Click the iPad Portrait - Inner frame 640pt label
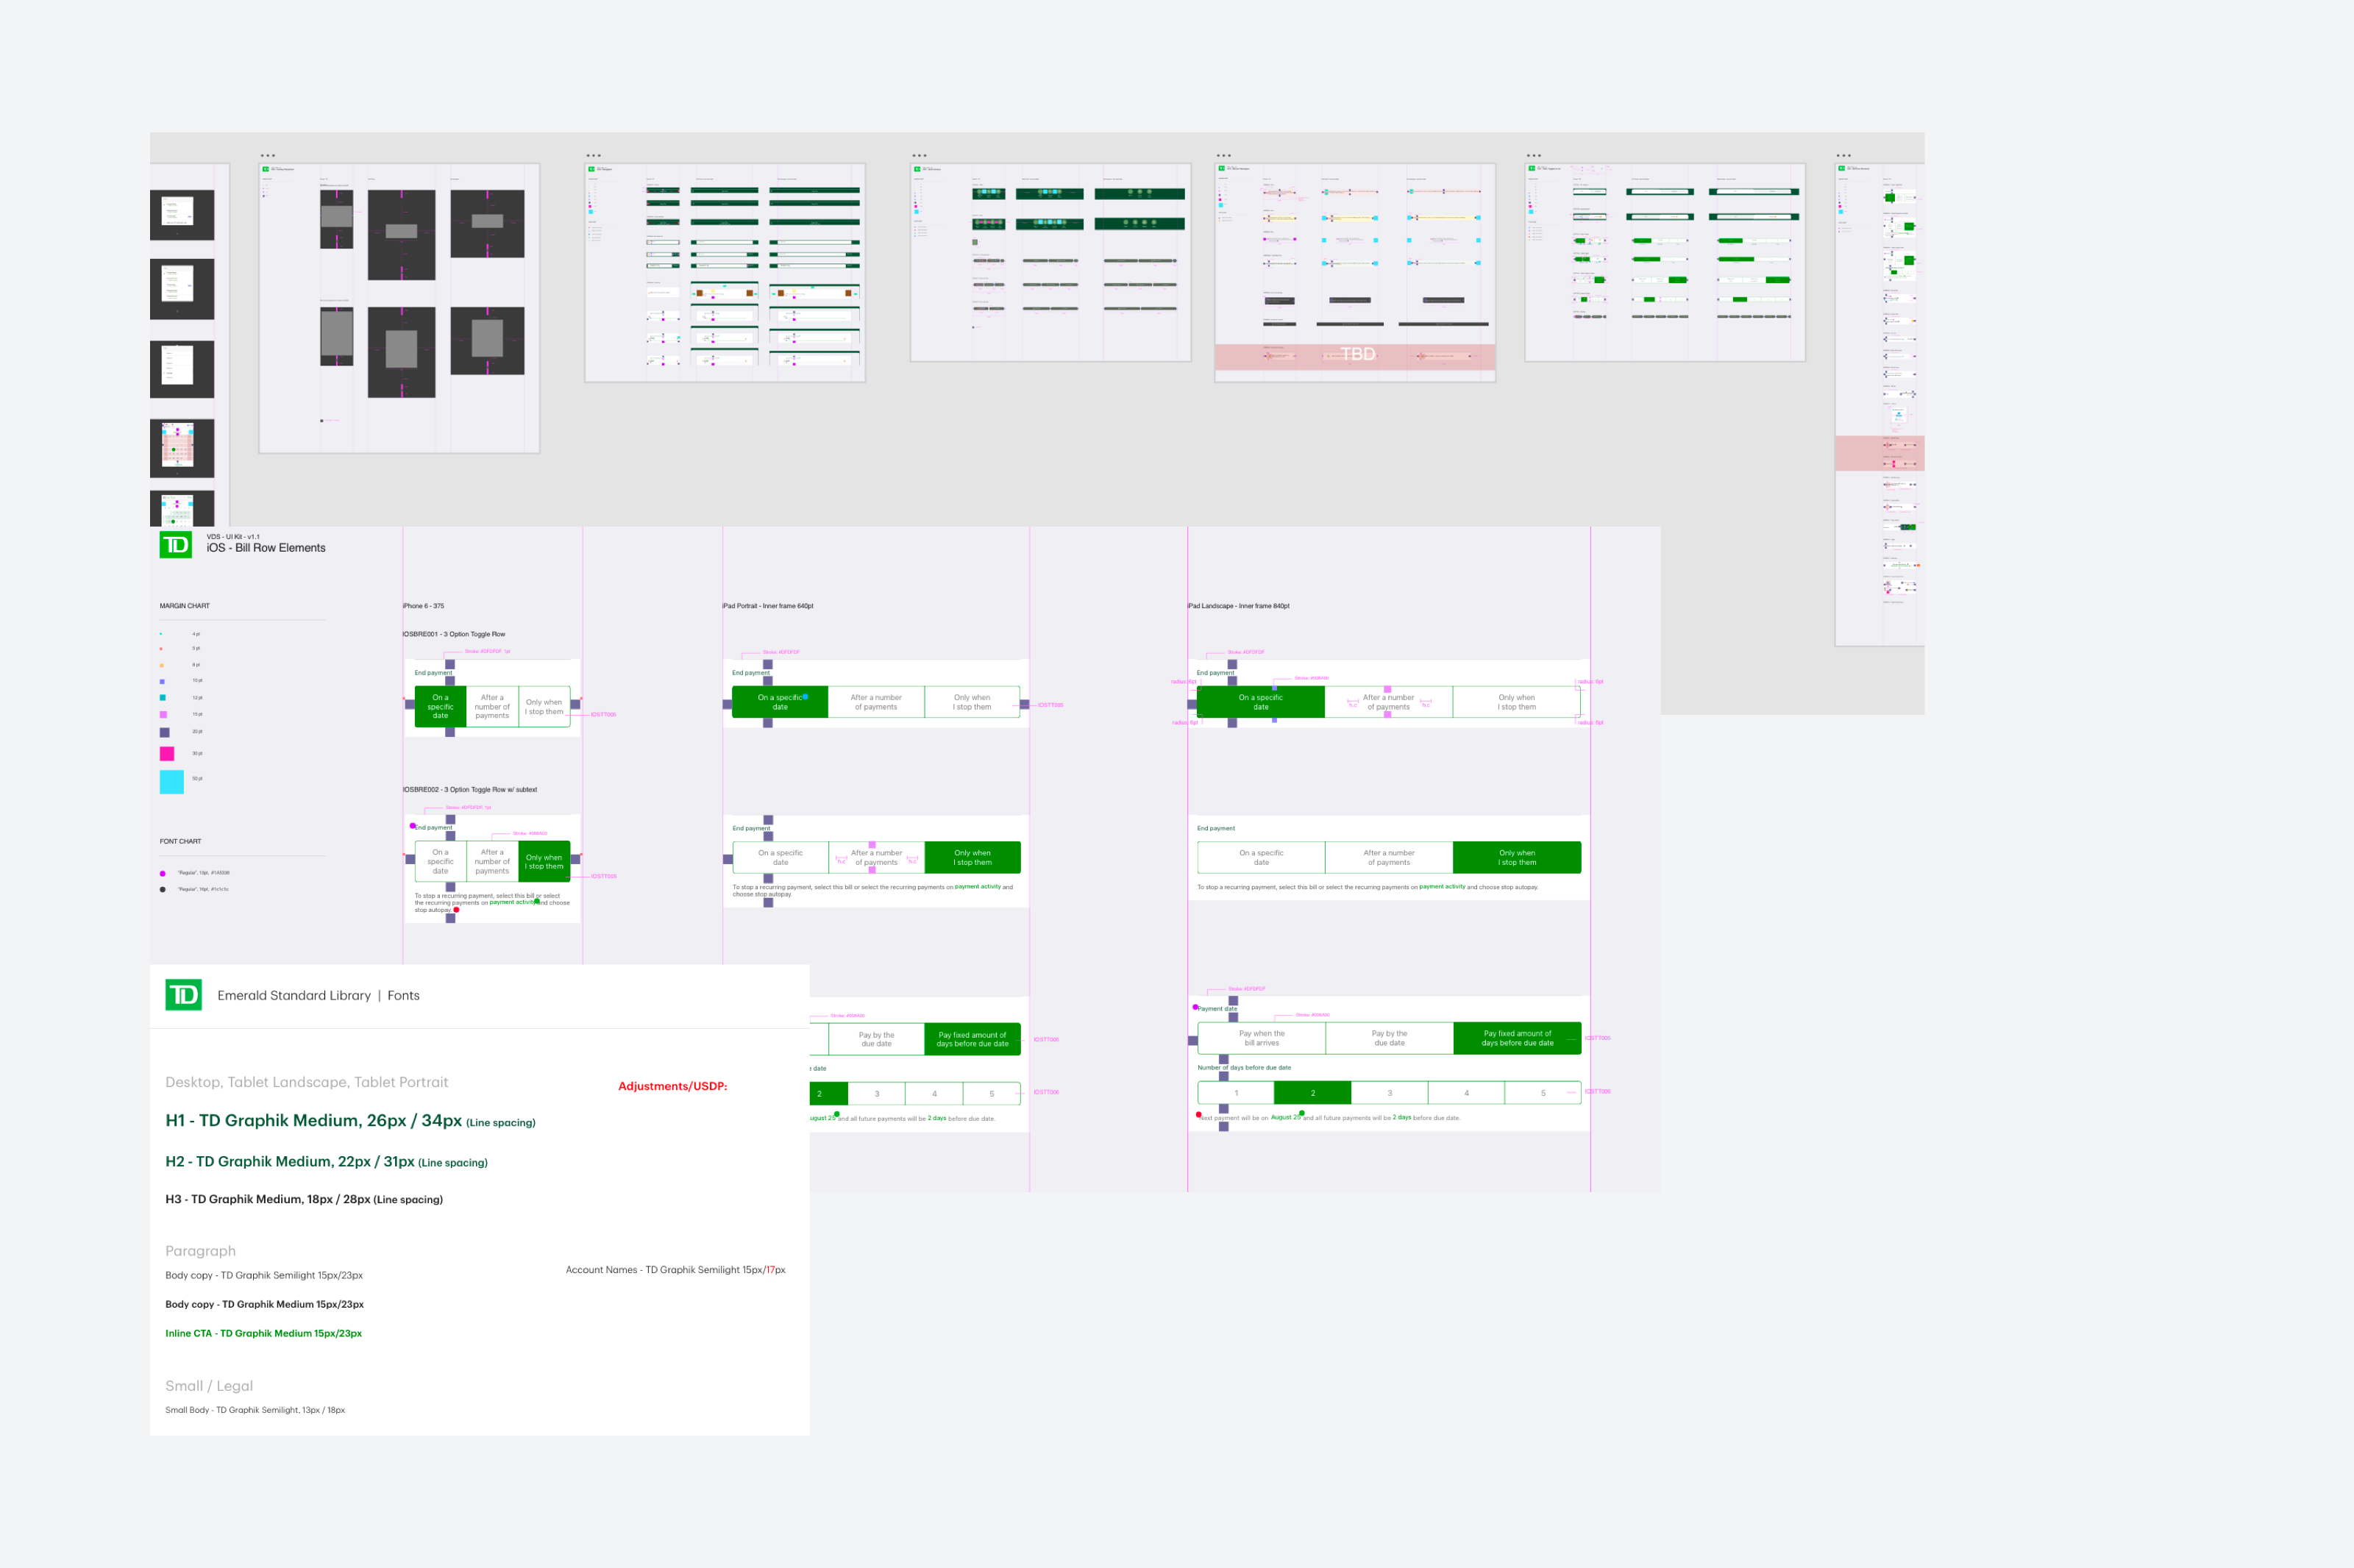The width and height of the screenshot is (2354, 1568). pos(768,606)
